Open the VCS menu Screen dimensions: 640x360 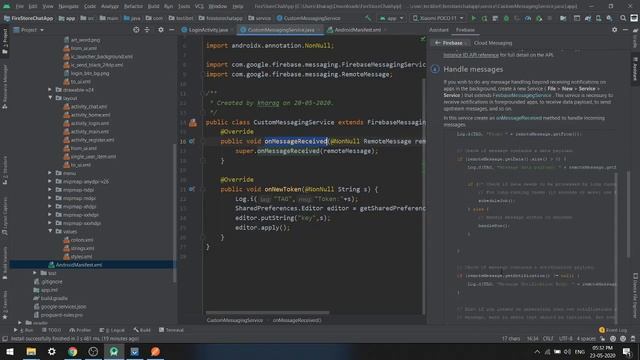point(199,6)
